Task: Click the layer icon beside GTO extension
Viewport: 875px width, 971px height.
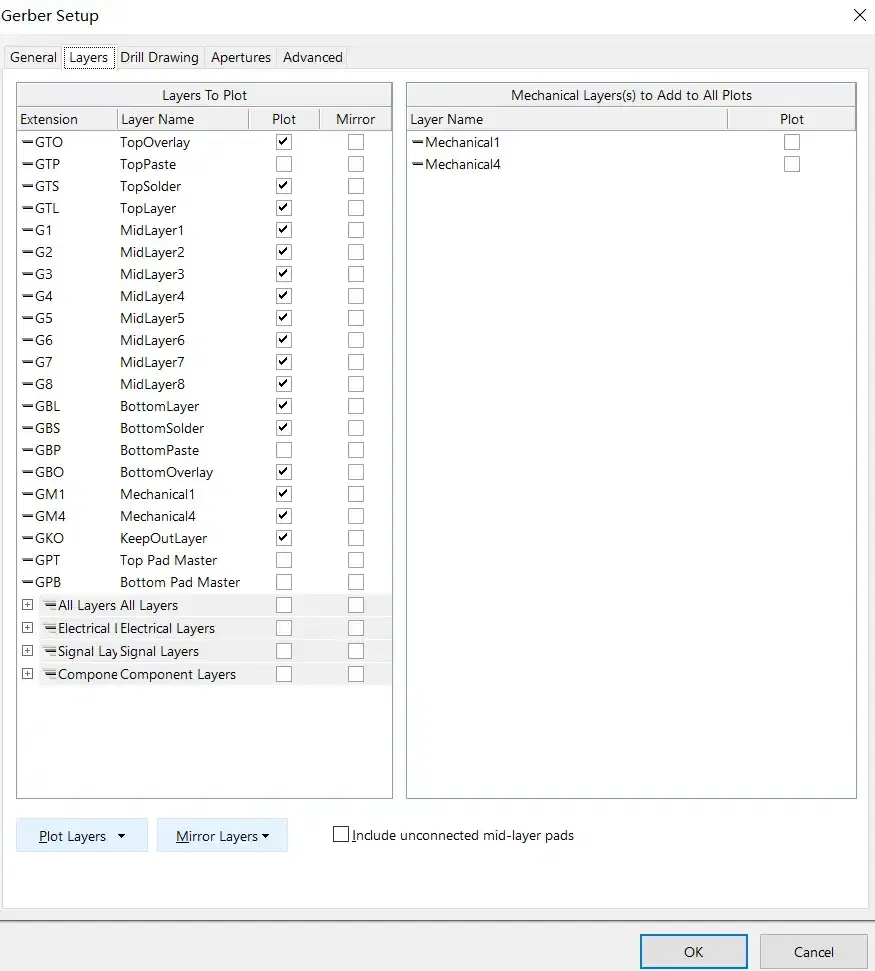Action: [x=27, y=142]
